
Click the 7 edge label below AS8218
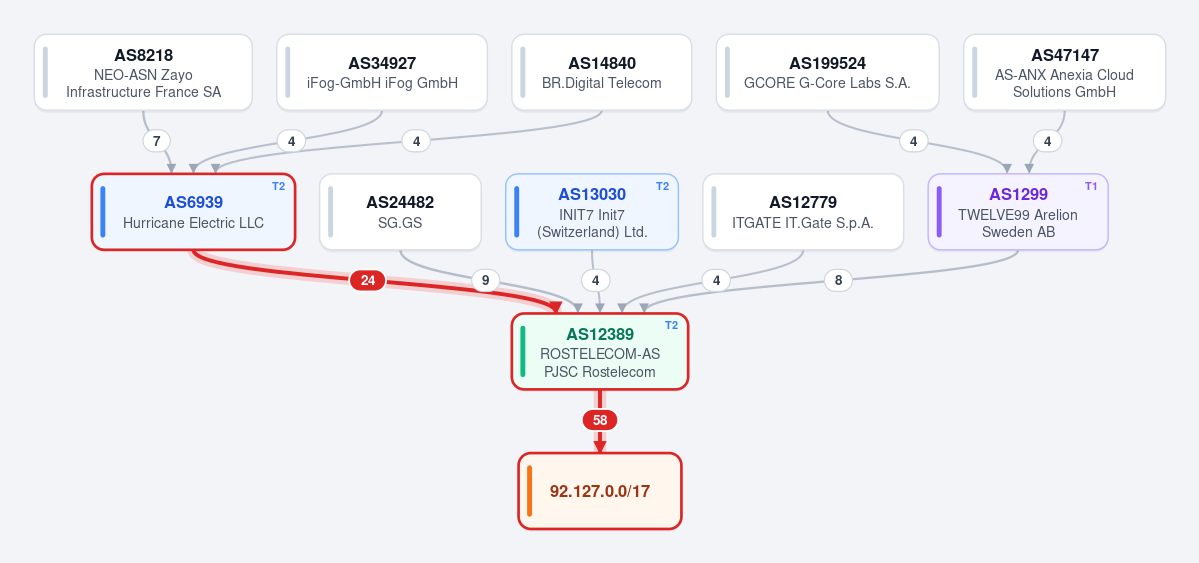click(157, 141)
